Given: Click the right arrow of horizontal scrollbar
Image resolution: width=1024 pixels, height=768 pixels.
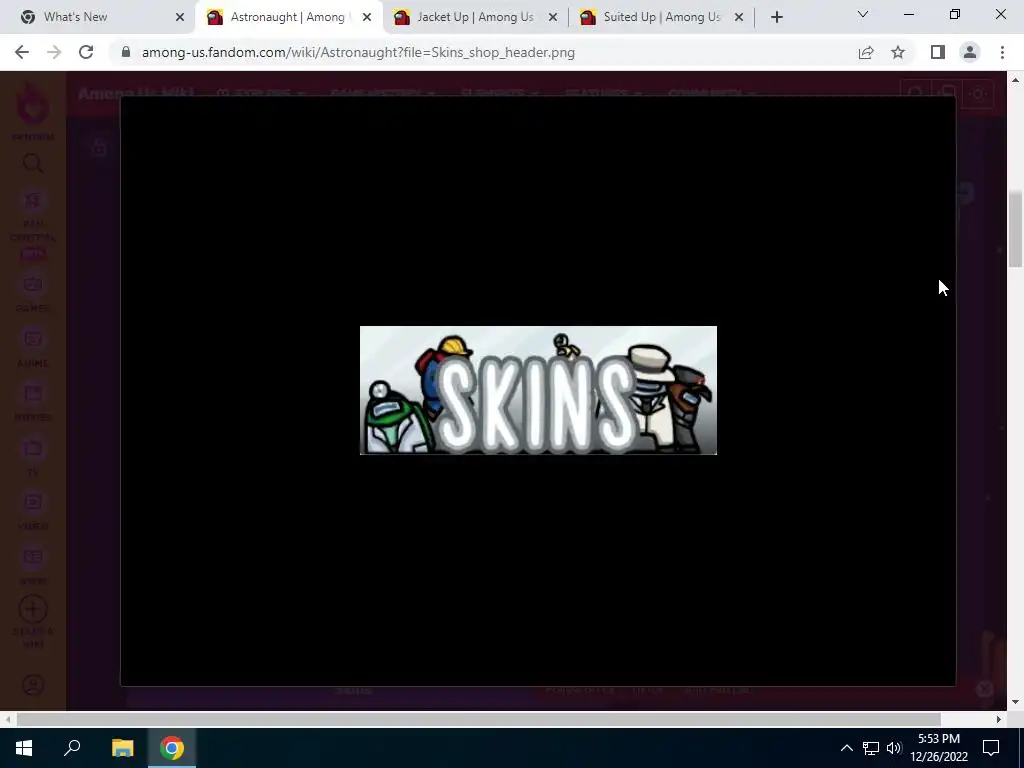Looking at the screenshot, I should pos(999,719).
